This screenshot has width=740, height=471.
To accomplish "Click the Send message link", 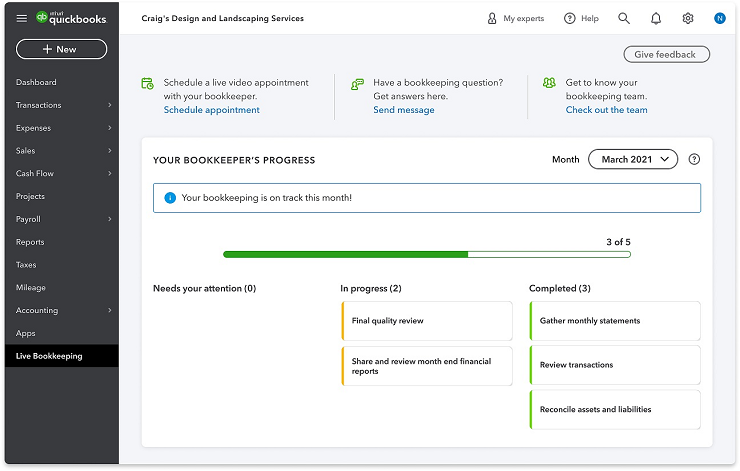I will tap(404, 110).
